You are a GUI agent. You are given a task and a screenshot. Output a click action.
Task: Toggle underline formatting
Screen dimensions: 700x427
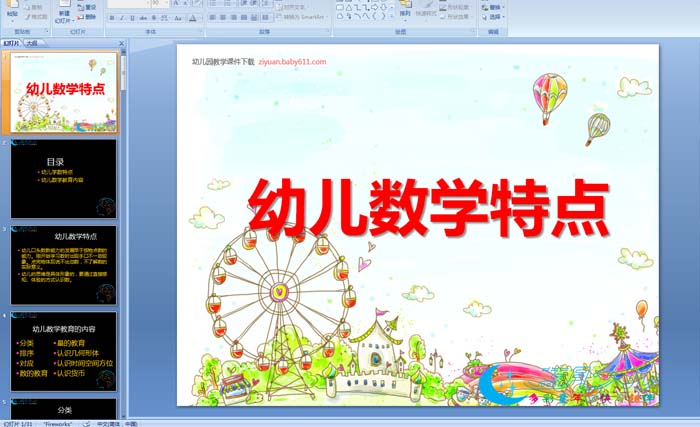(x=132, y=18)
